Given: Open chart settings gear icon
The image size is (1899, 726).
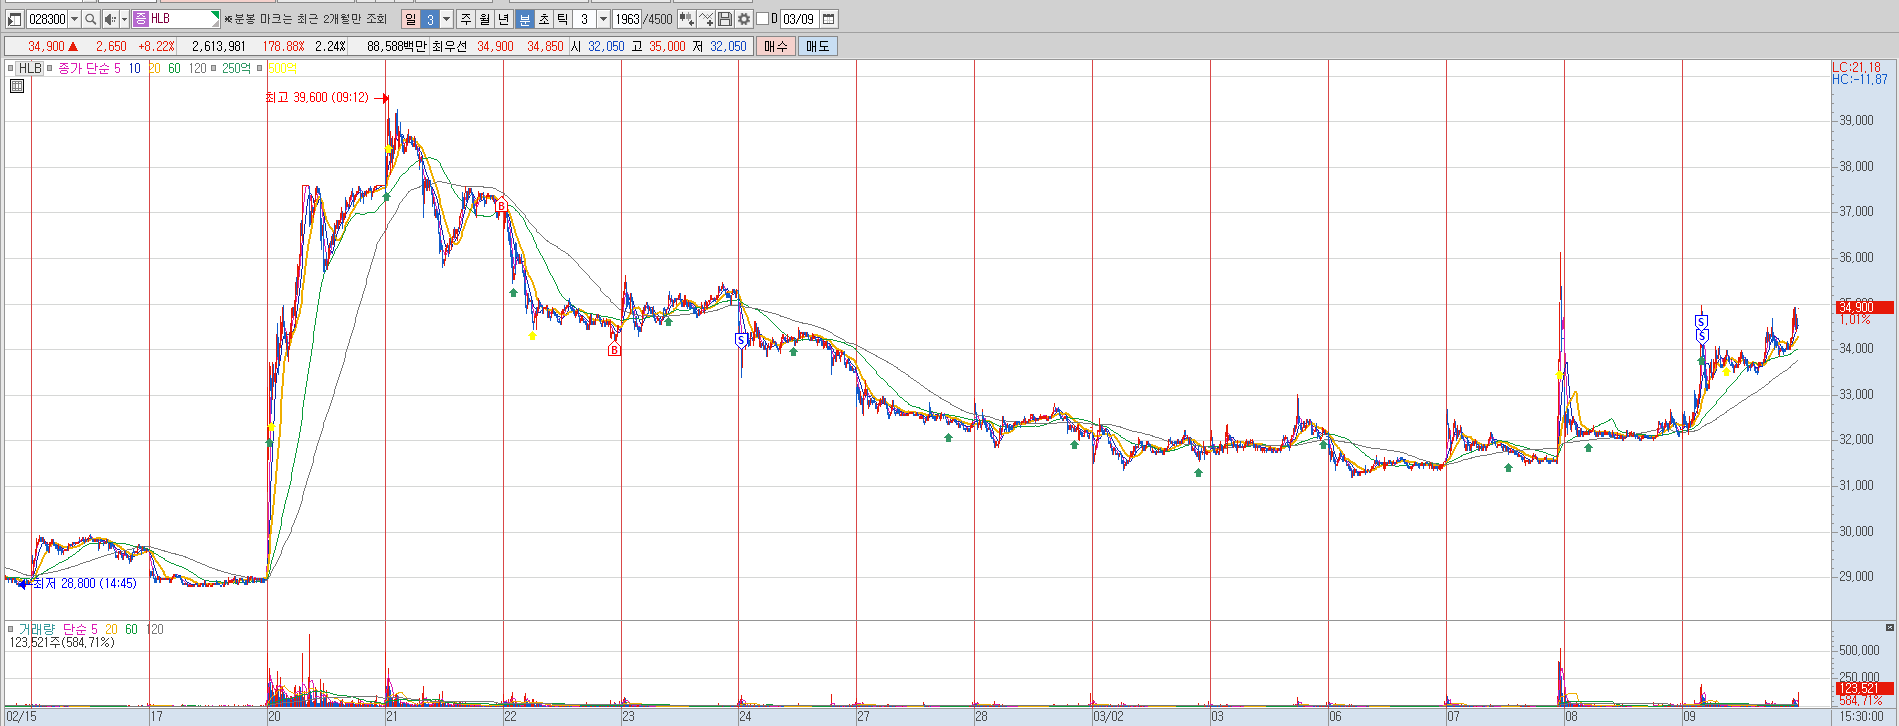Looking at the screenshot, I should pos(744,19).
